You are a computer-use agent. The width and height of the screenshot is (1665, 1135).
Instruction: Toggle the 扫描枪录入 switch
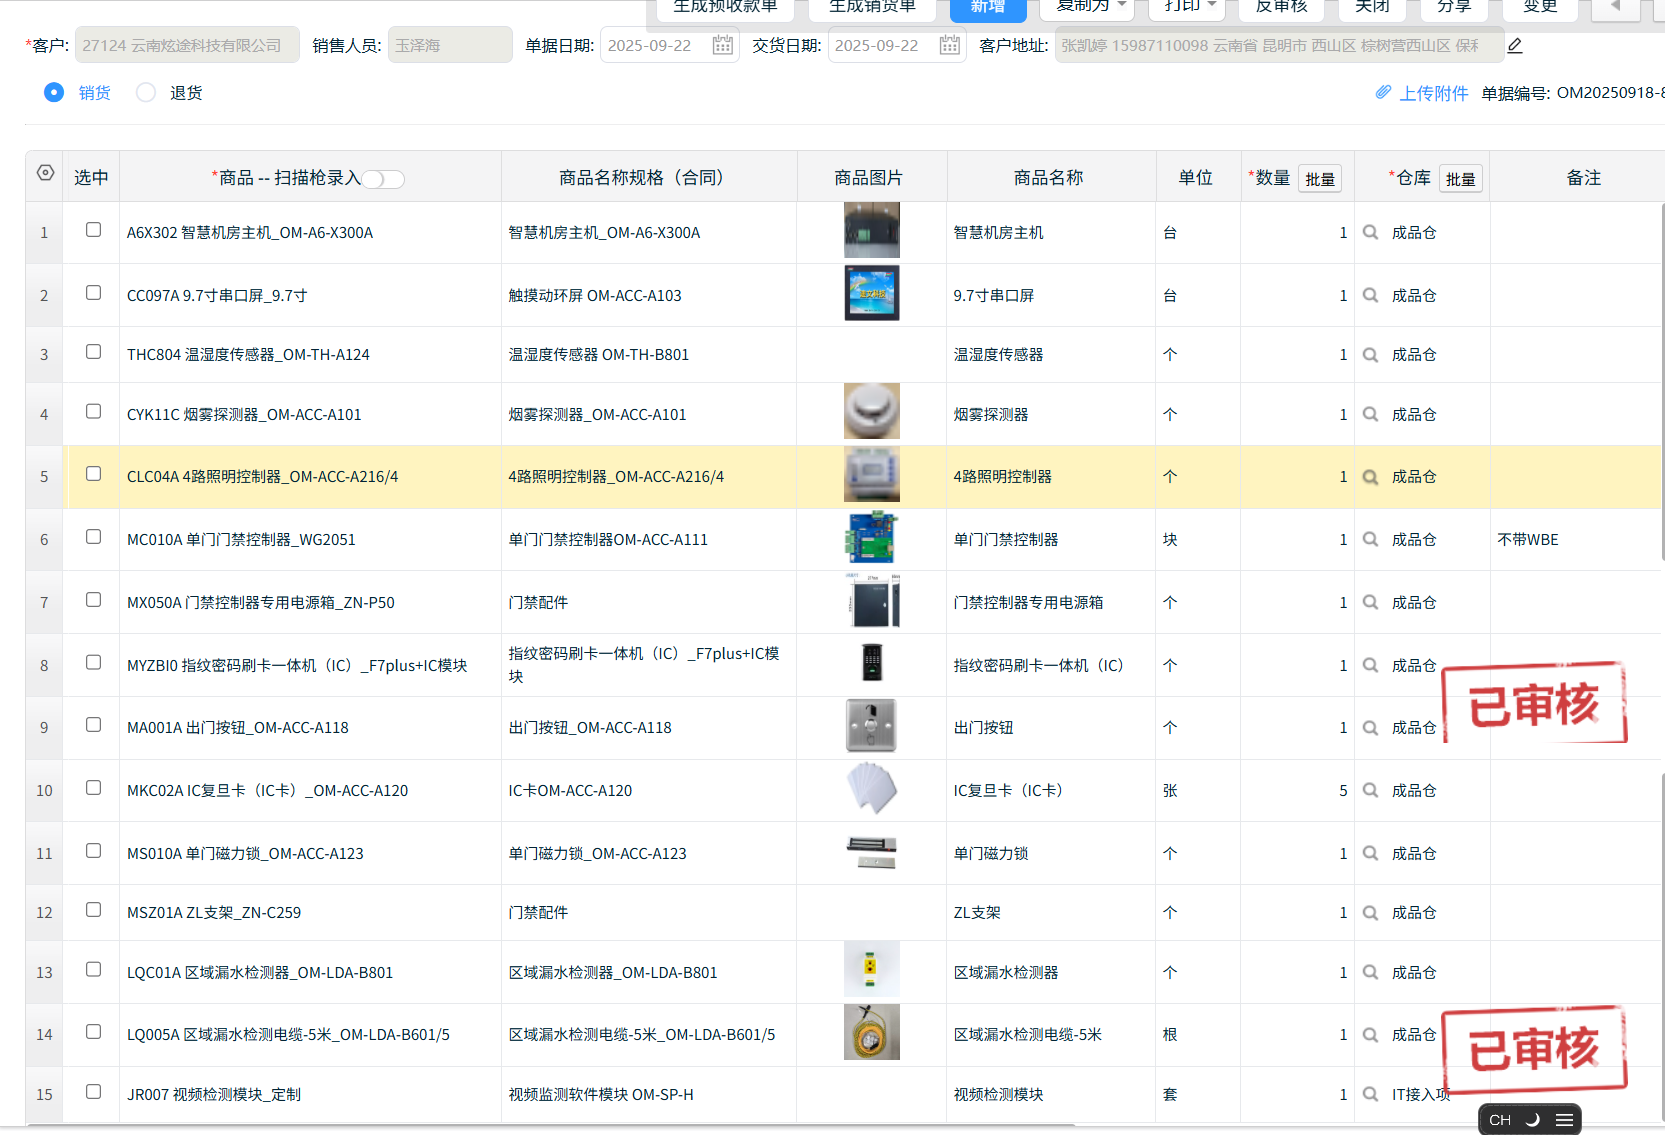[383, 179]
